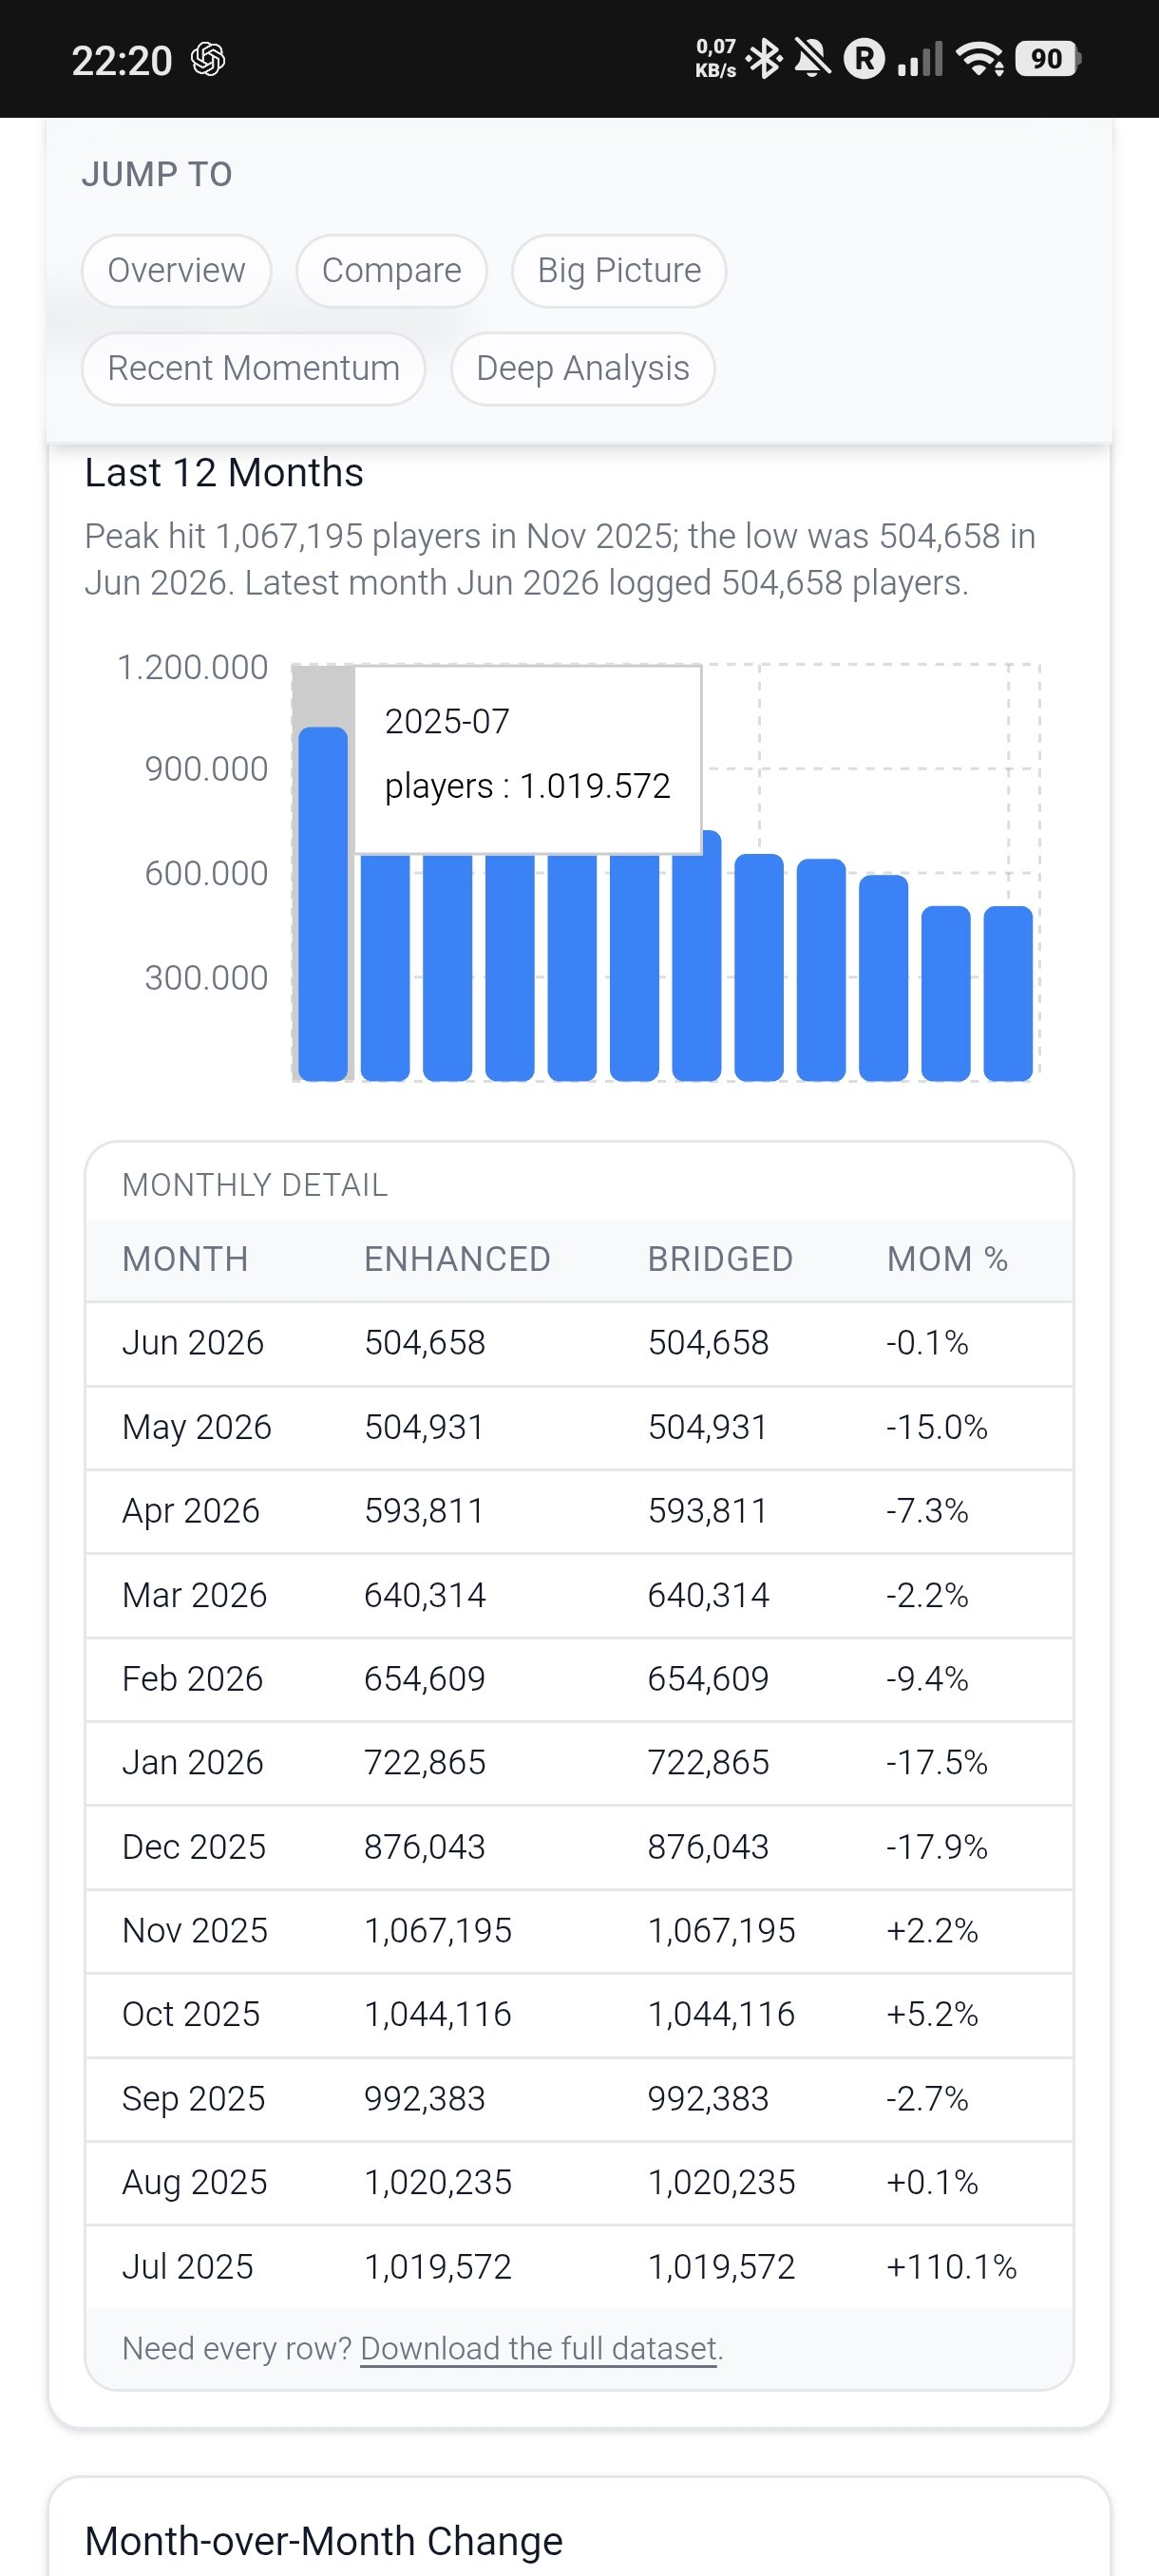1159x2576 pixels.
Task: Select the Nov 2025 table row
Action: 579,1930
